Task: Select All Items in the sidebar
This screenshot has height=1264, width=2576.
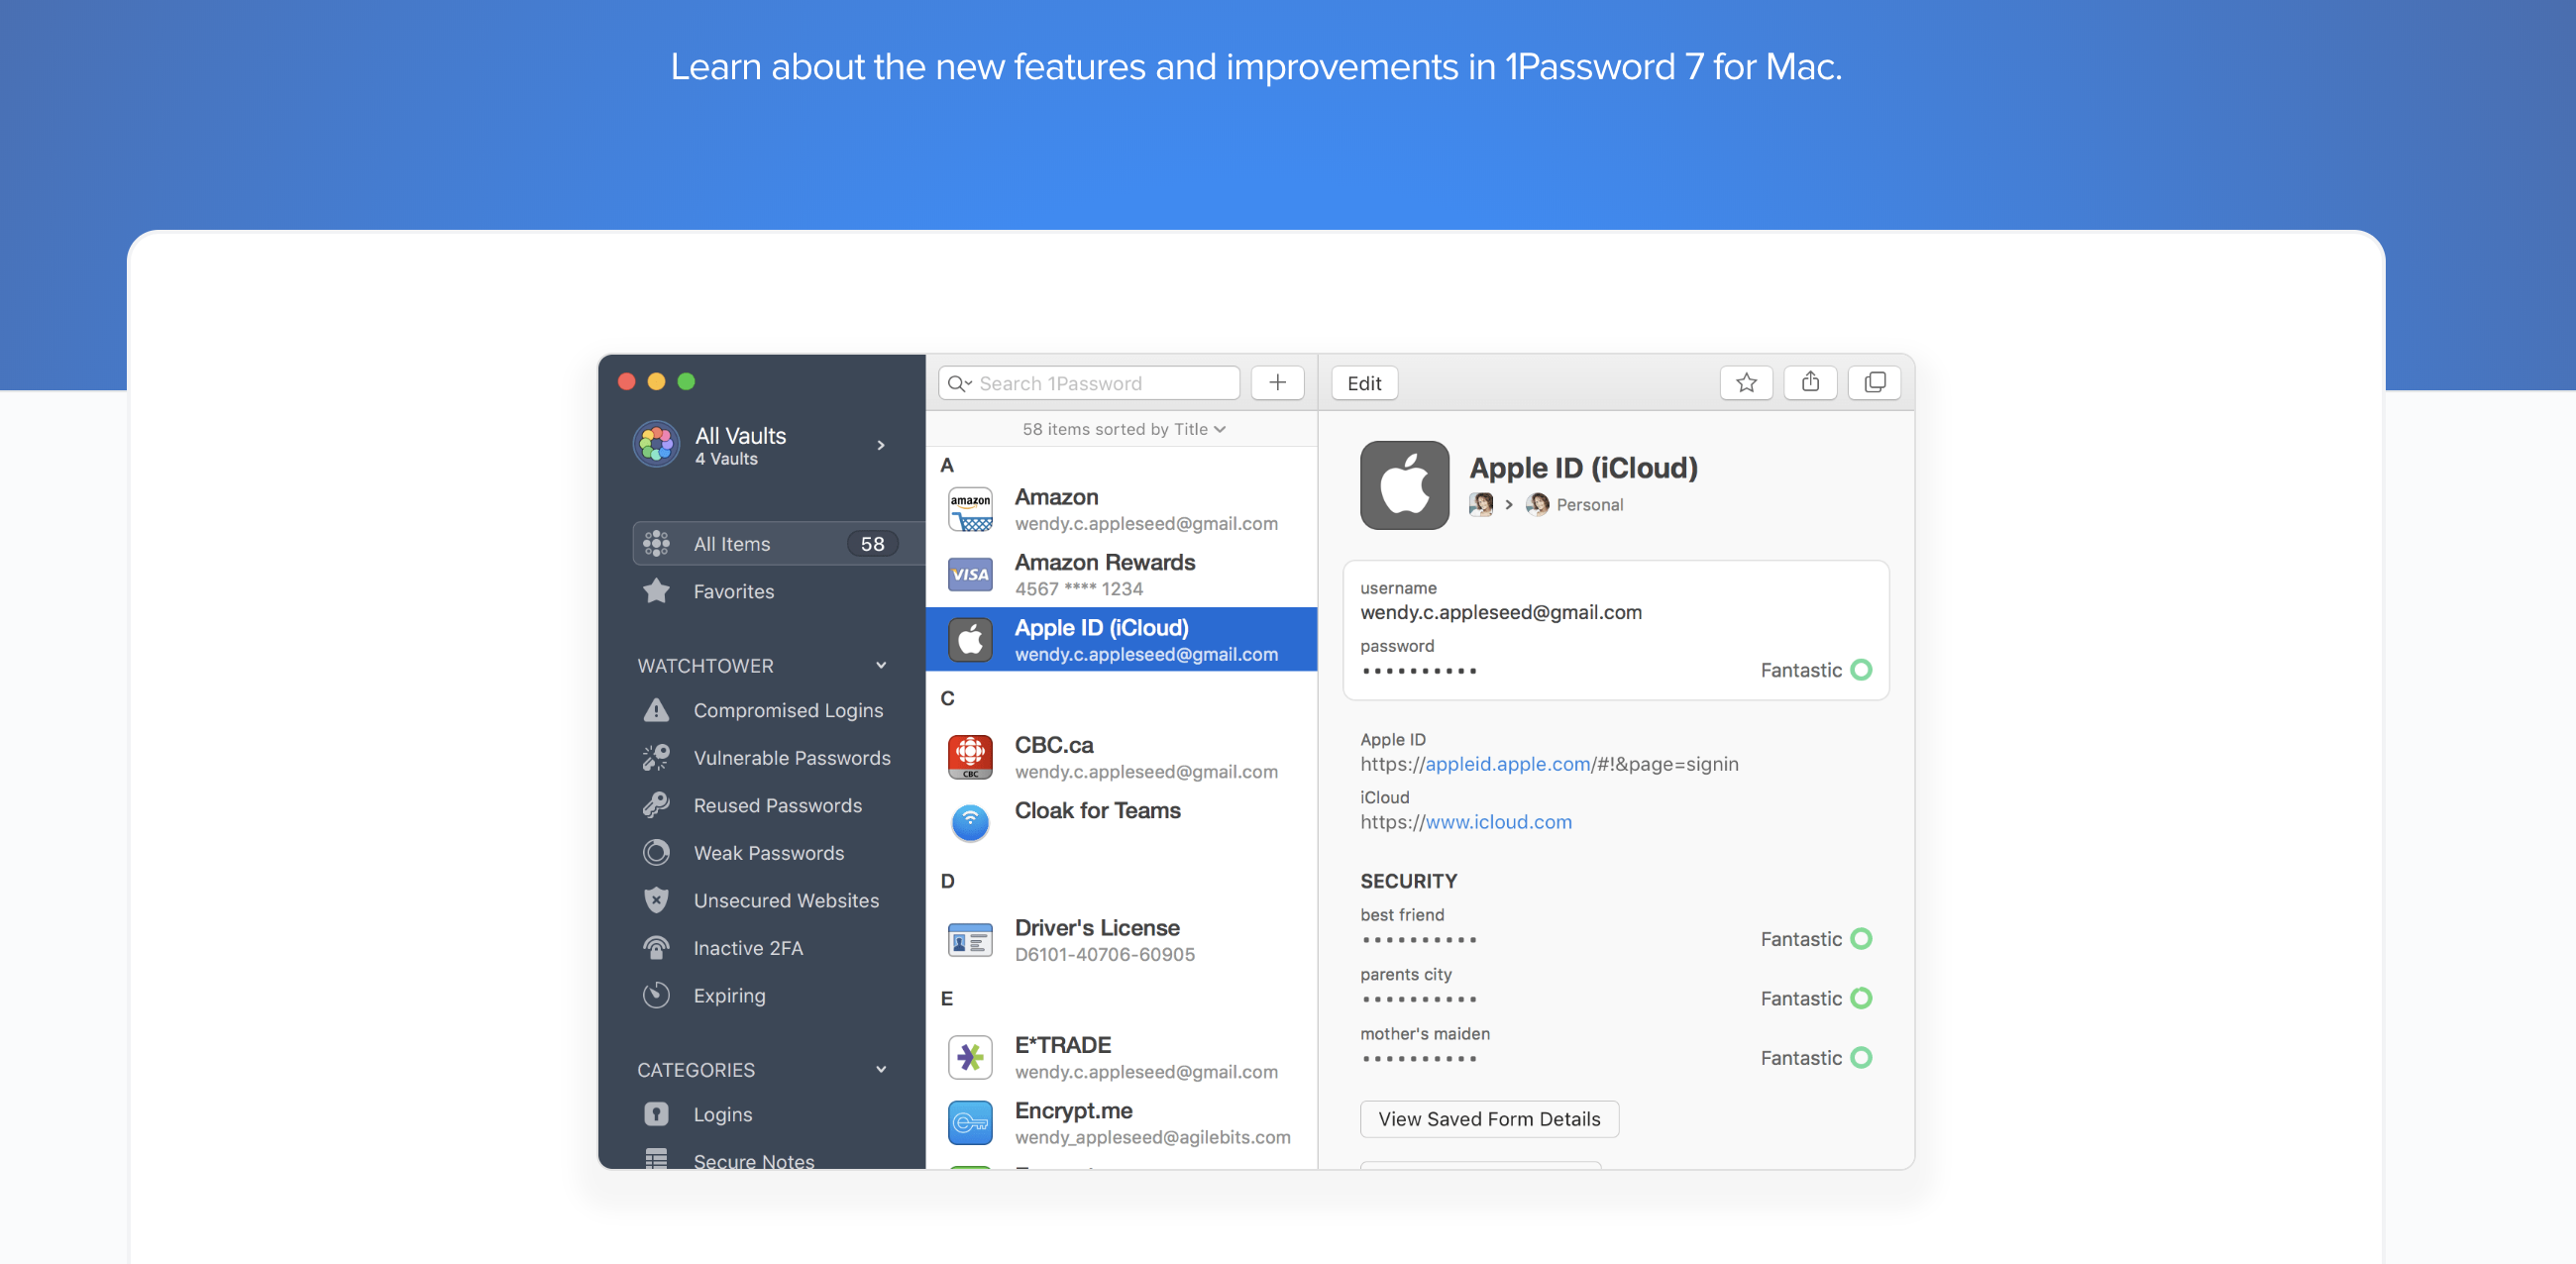Action: click(x=779, y=544)
